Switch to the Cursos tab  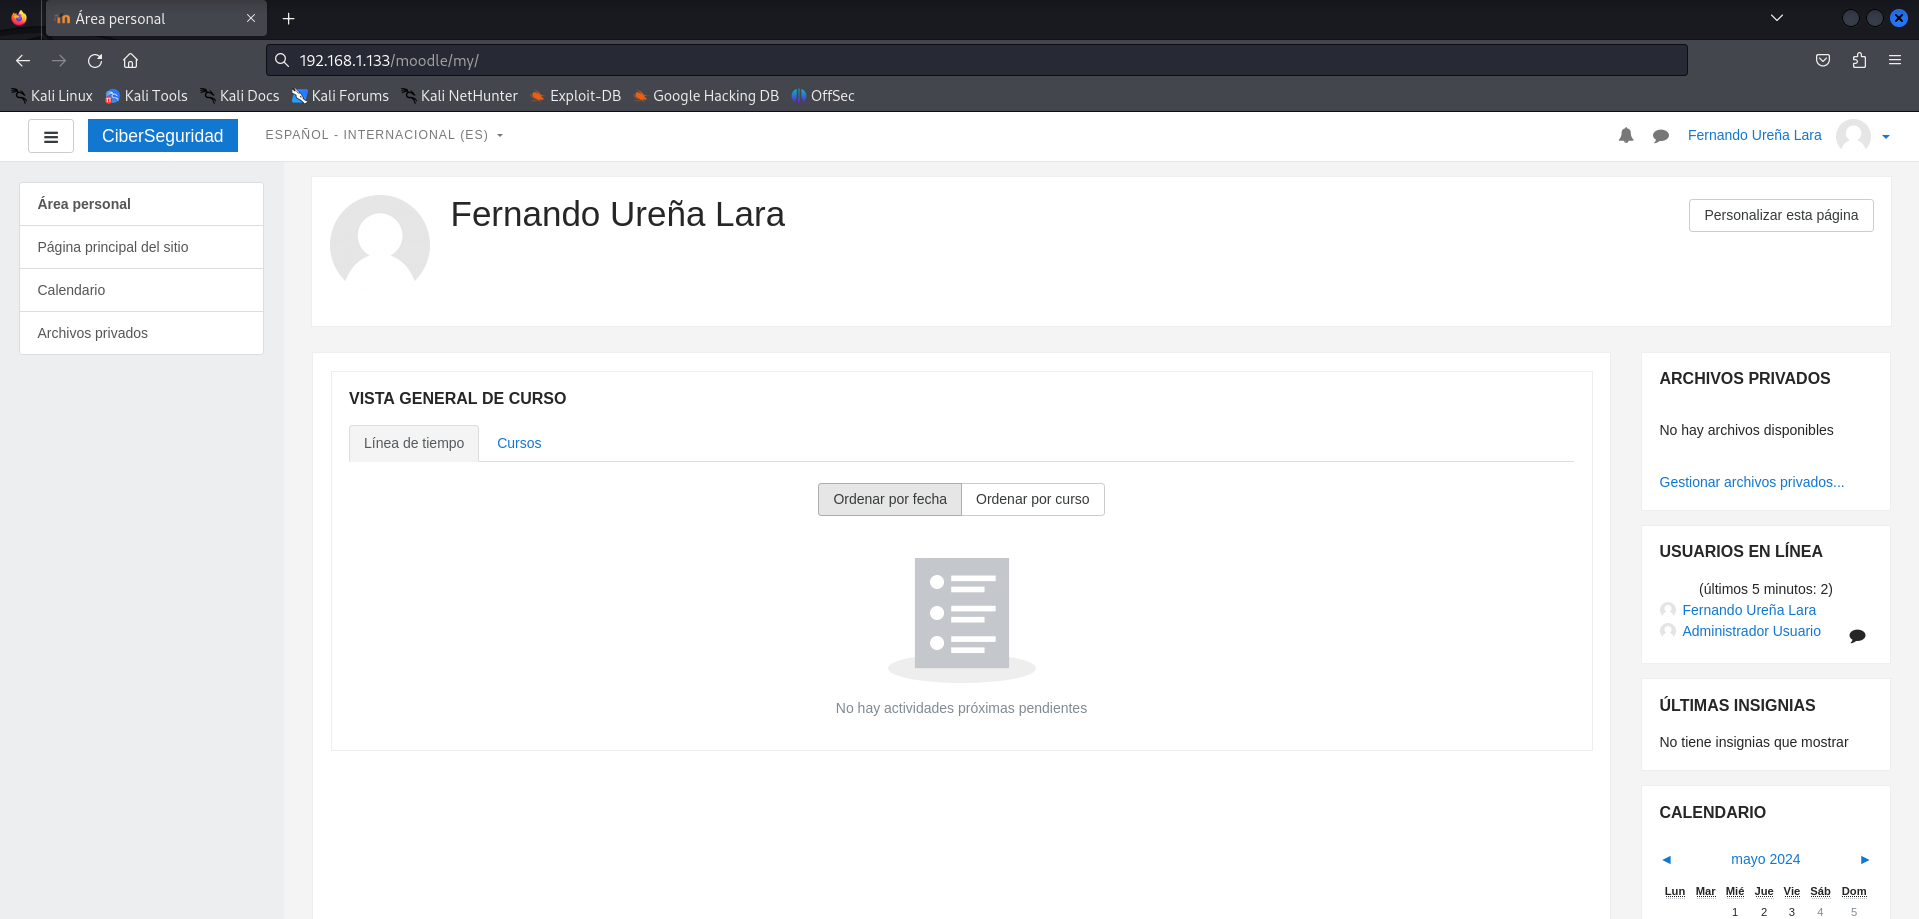point(518,443)
